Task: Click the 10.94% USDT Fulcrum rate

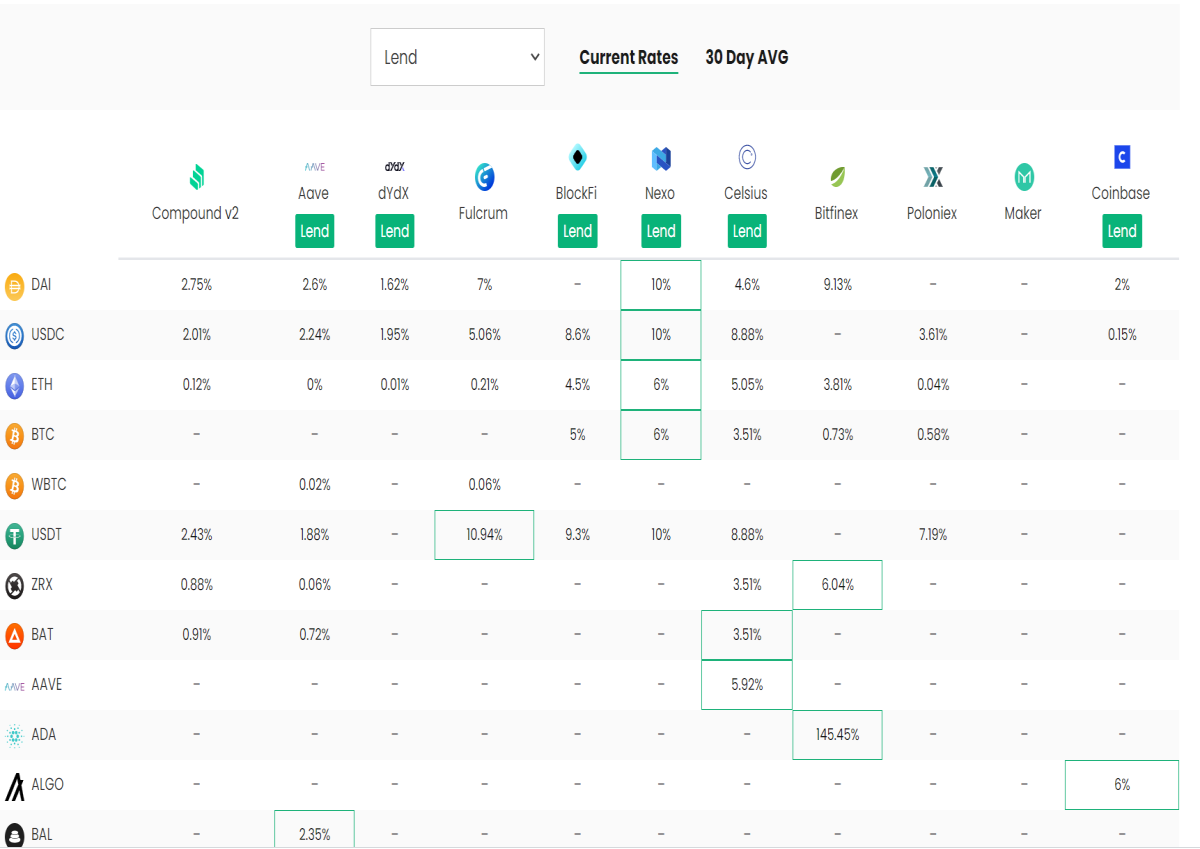Action: [x=484, y=535]
